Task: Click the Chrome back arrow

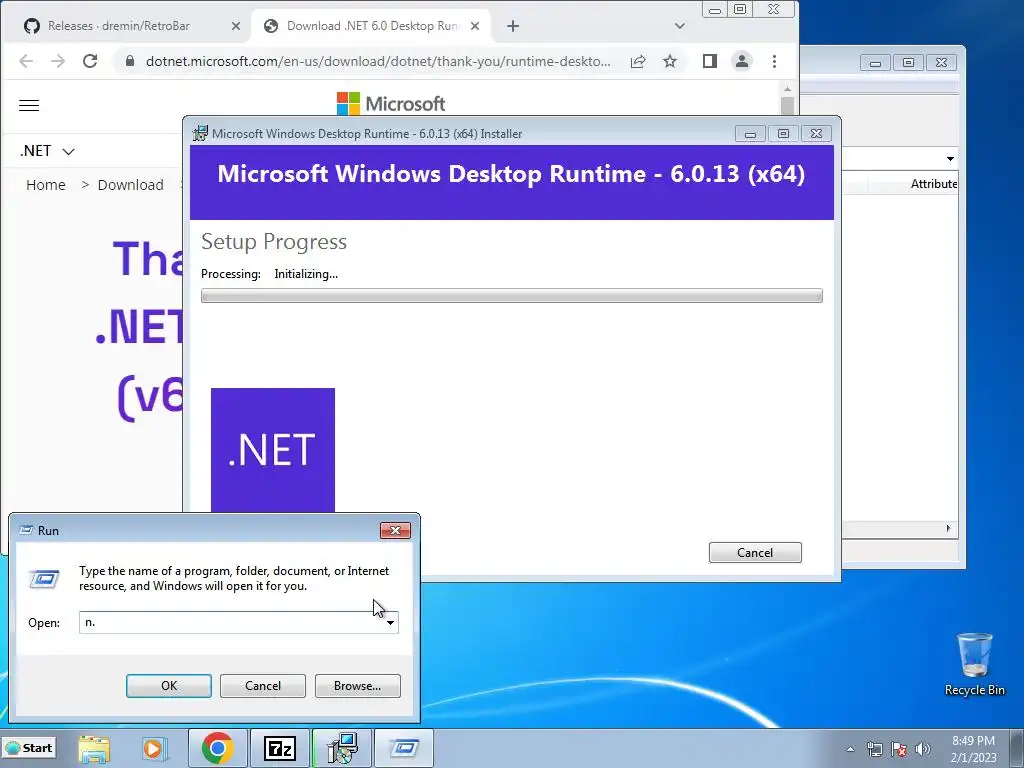Action: click(x=26, y=61)
